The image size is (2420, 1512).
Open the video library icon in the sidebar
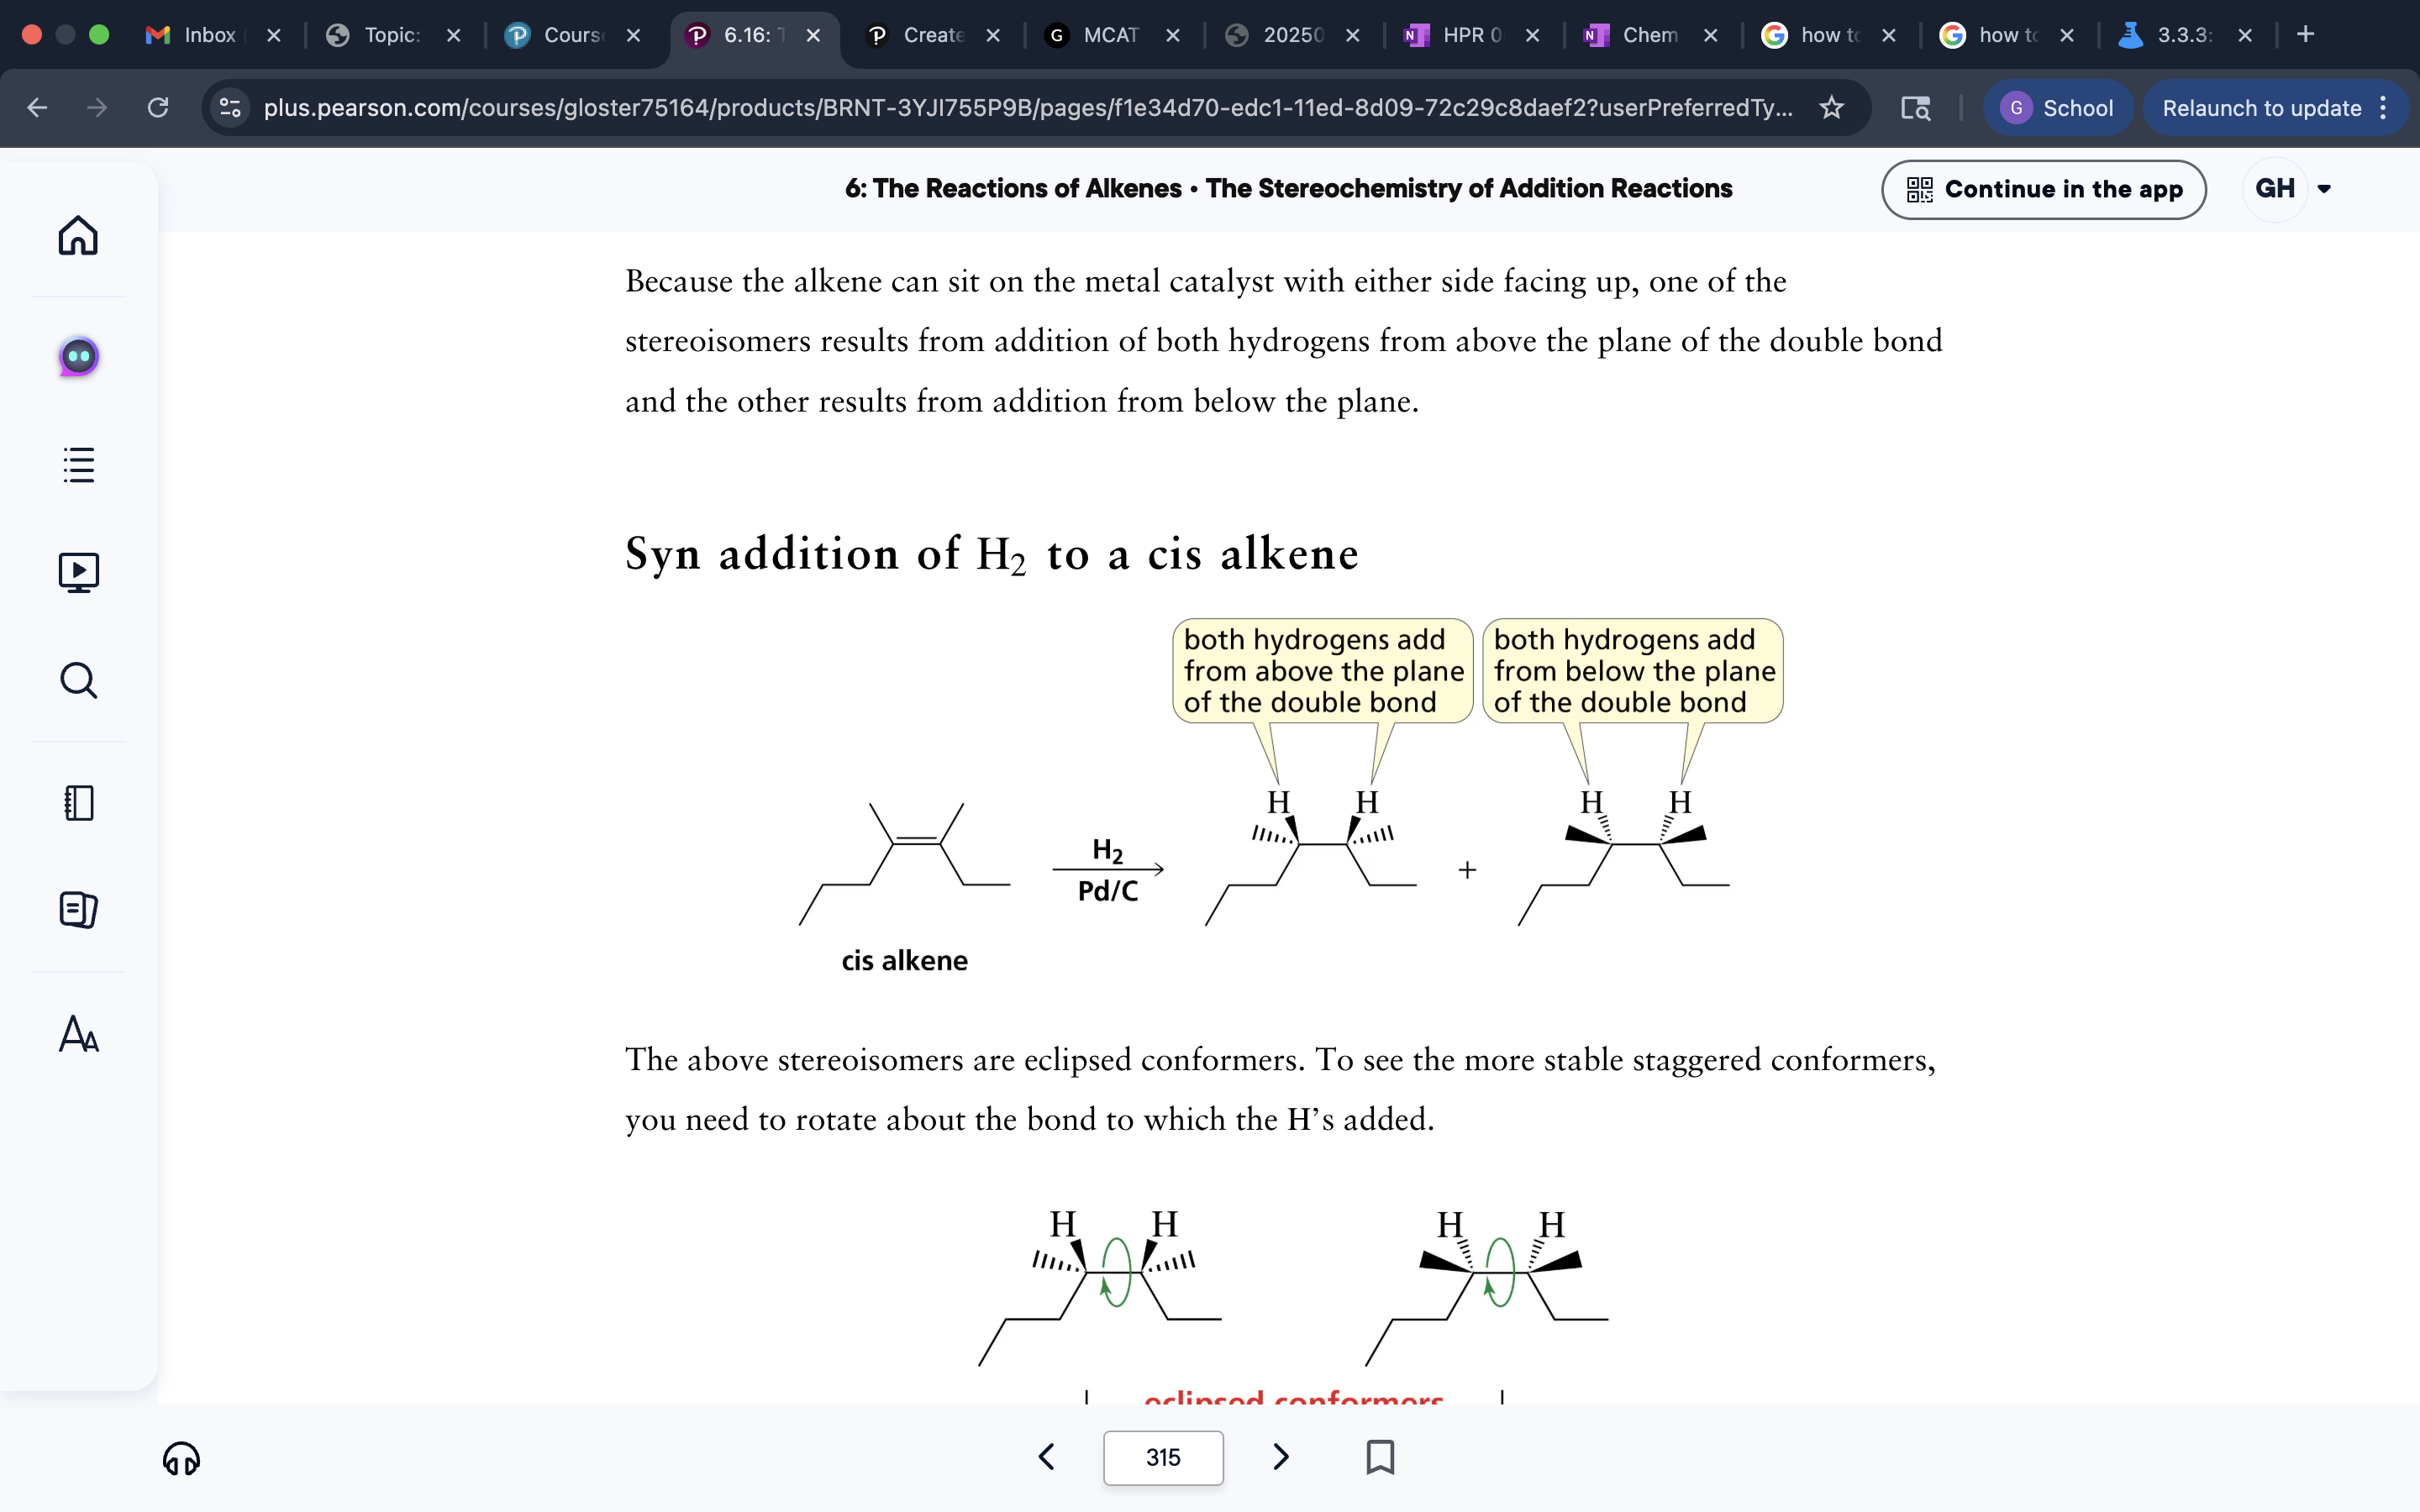77,571
